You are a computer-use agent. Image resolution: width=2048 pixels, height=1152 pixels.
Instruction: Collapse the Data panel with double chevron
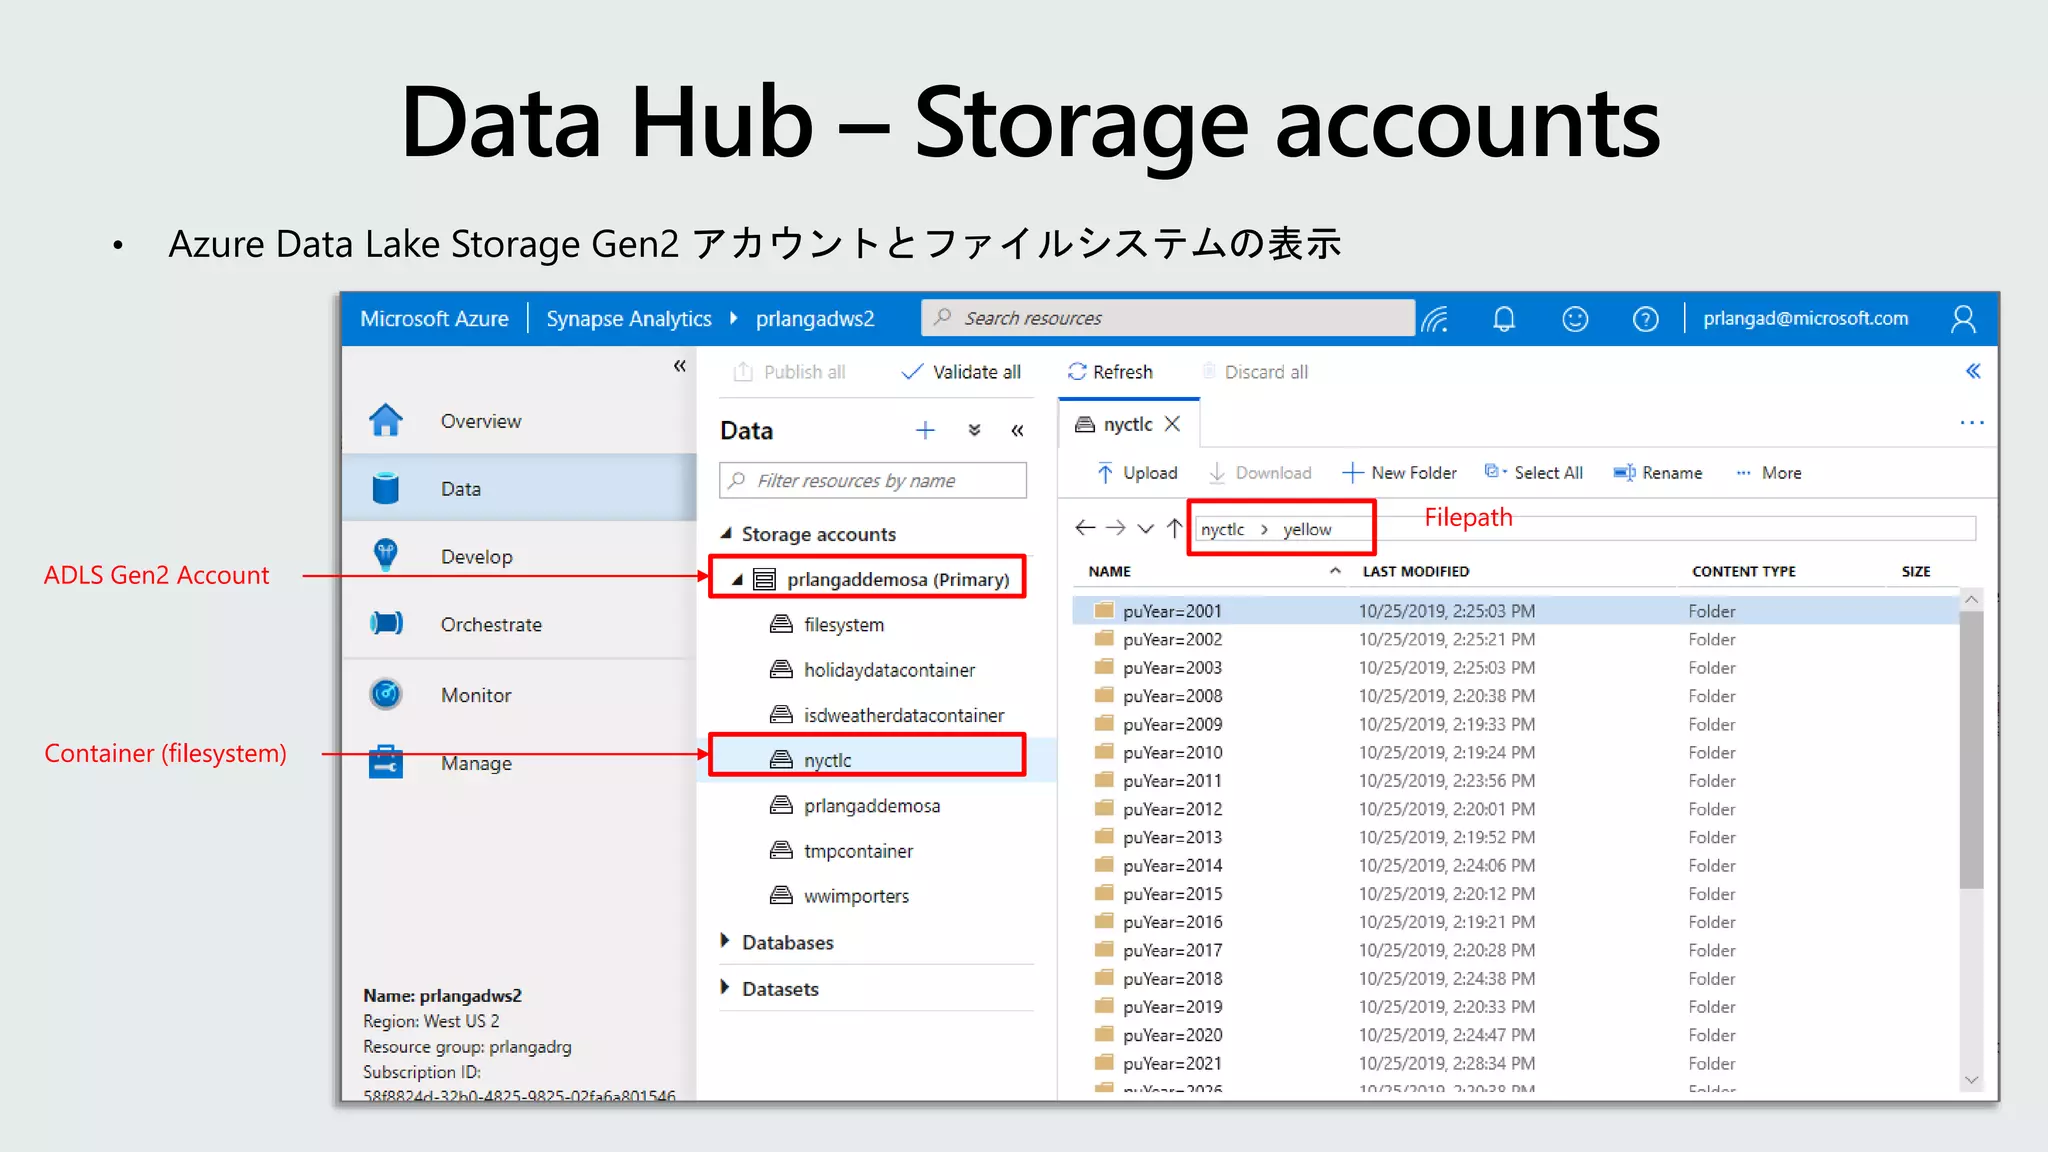pos(1017,431)
